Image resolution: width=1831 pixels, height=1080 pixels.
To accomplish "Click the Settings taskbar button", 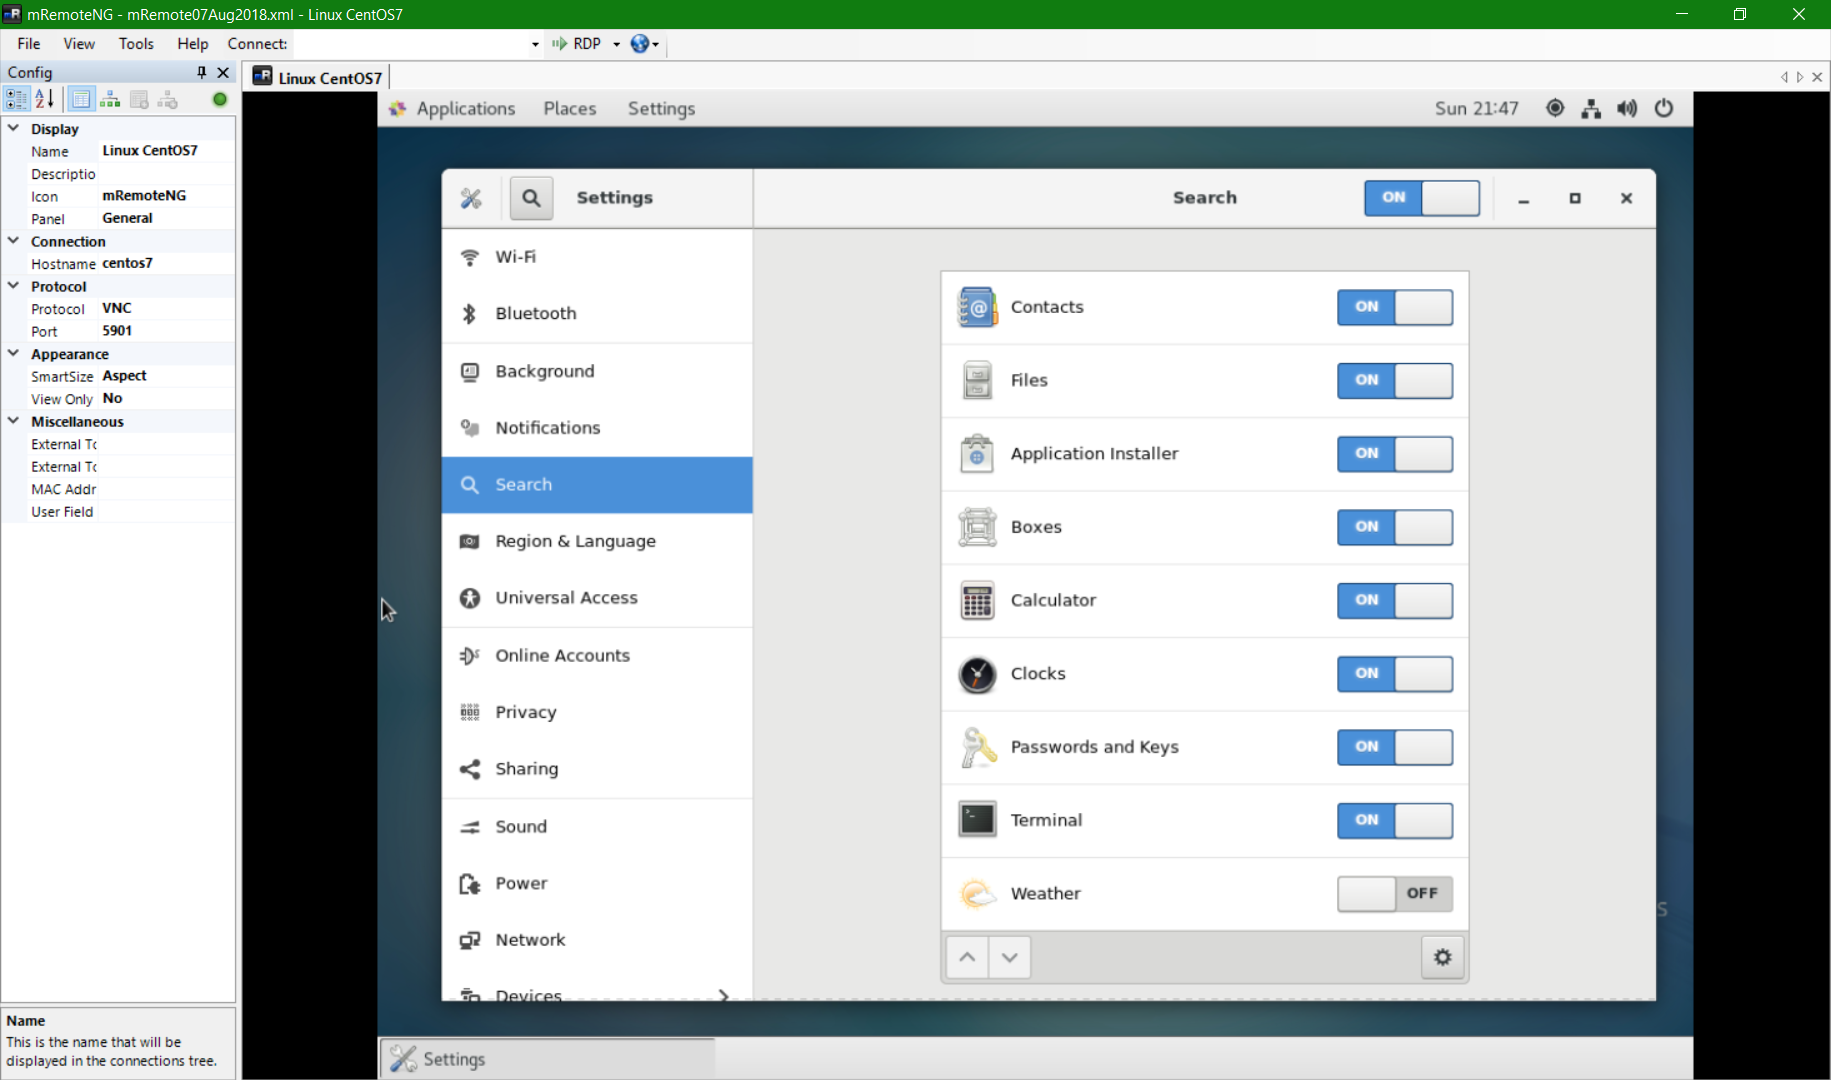I will coord(547,1059).
